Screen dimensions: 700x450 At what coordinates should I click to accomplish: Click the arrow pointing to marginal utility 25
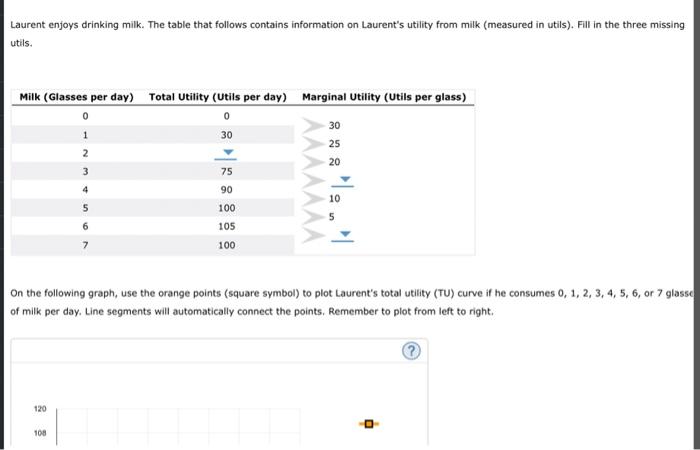(313, 144)
